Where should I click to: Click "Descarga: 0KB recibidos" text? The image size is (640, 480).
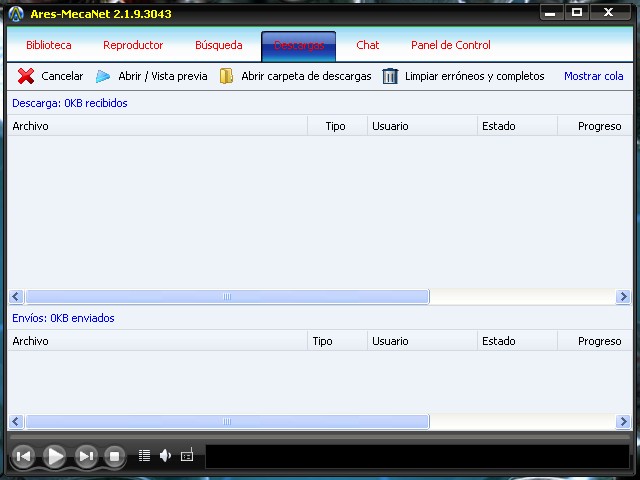pos(70,103)
